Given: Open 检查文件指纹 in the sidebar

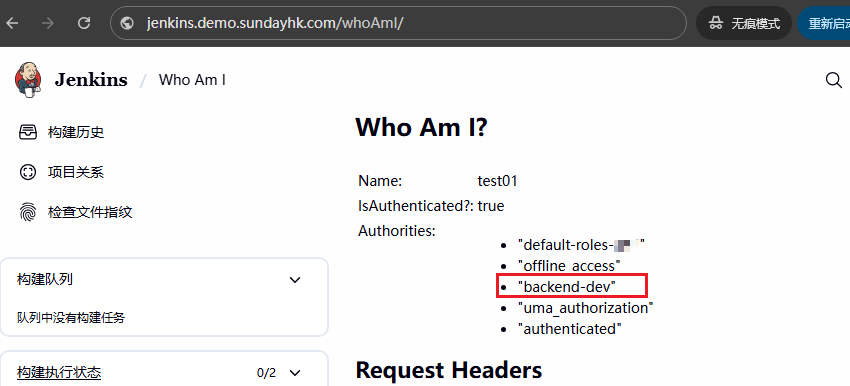Looking at the screenshot, I should (90, 212).
